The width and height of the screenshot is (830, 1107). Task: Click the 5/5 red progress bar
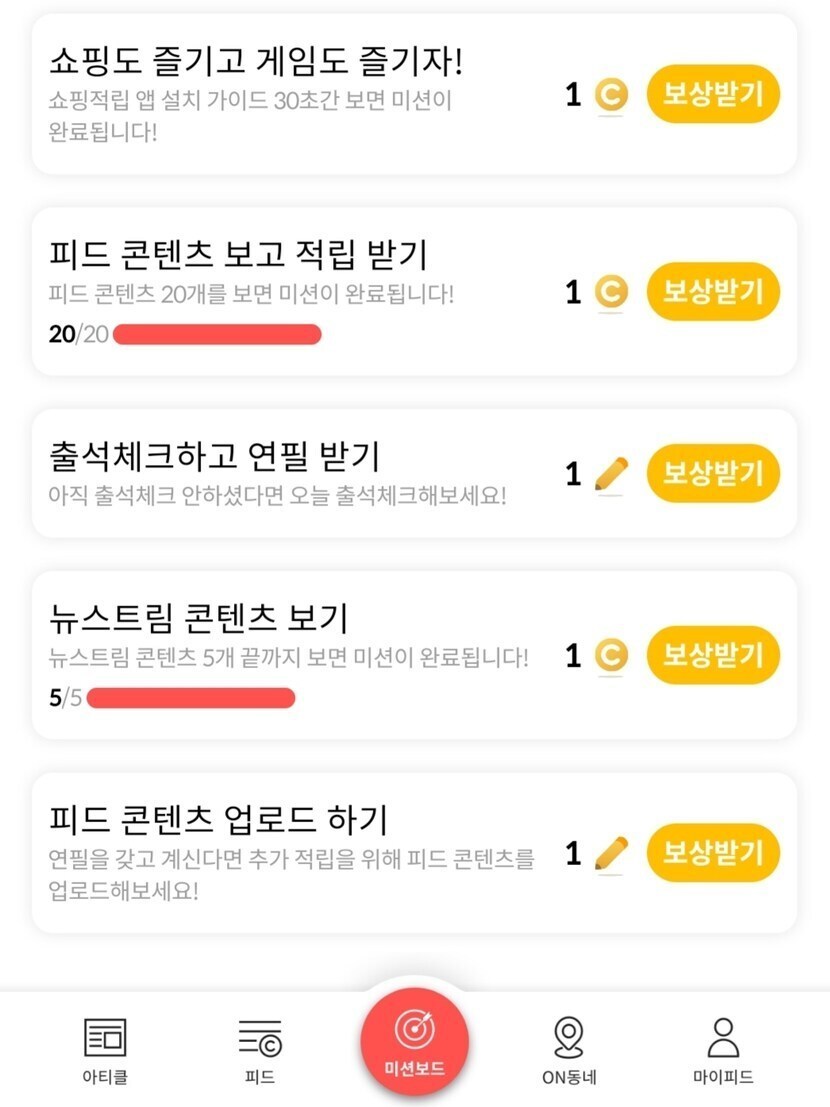tap(190, 698)
